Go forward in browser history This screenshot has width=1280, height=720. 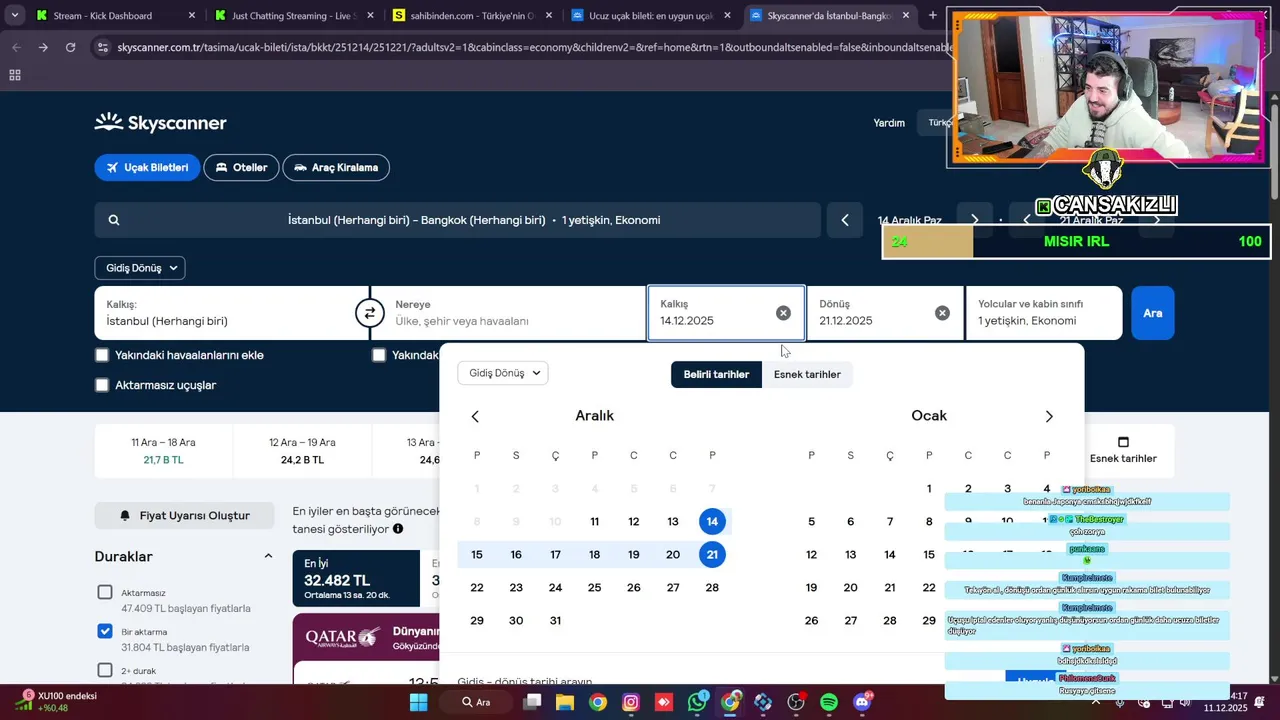[x=43, y=47]
